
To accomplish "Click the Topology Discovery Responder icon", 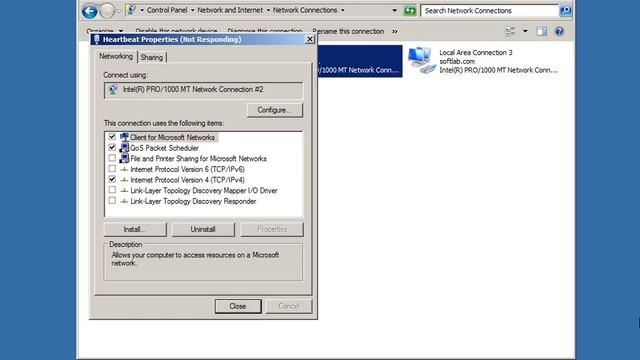I will [x=124, y=201].
